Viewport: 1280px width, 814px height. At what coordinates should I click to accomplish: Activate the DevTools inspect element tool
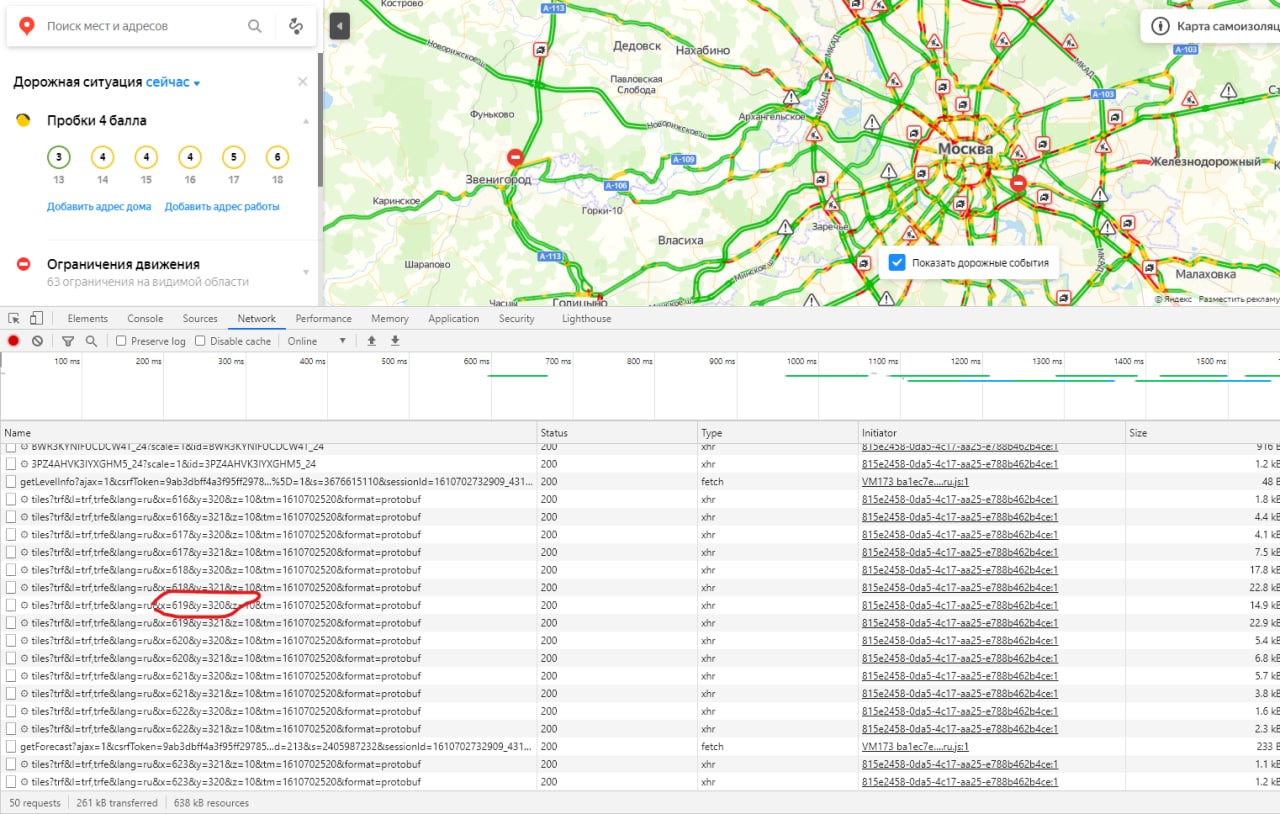(14, 318)
